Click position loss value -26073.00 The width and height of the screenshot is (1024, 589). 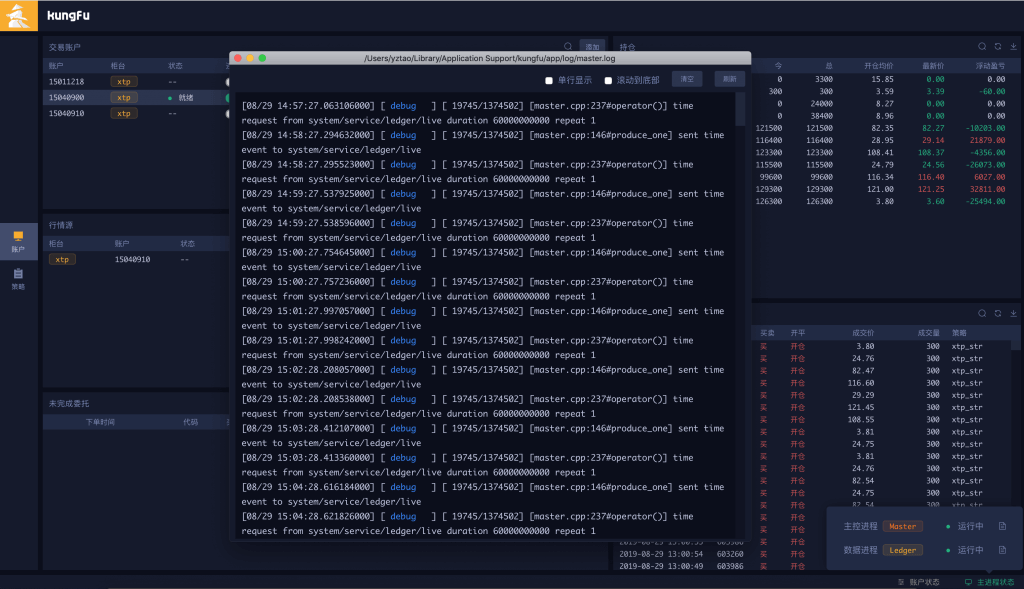[x=985, y=165]
